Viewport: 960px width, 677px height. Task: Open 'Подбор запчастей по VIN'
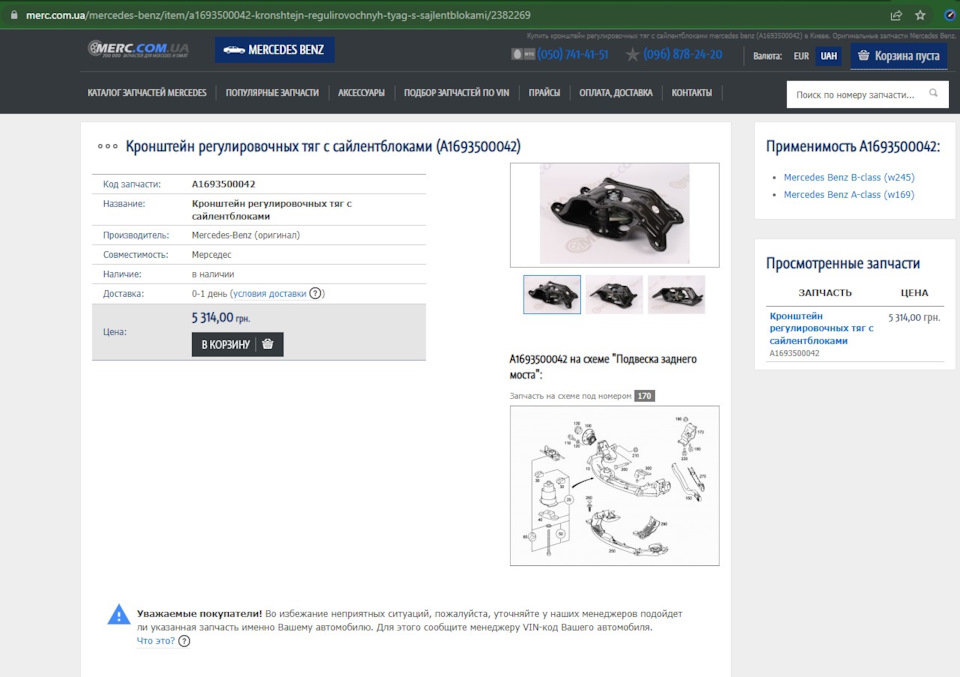tap(456, 93)
